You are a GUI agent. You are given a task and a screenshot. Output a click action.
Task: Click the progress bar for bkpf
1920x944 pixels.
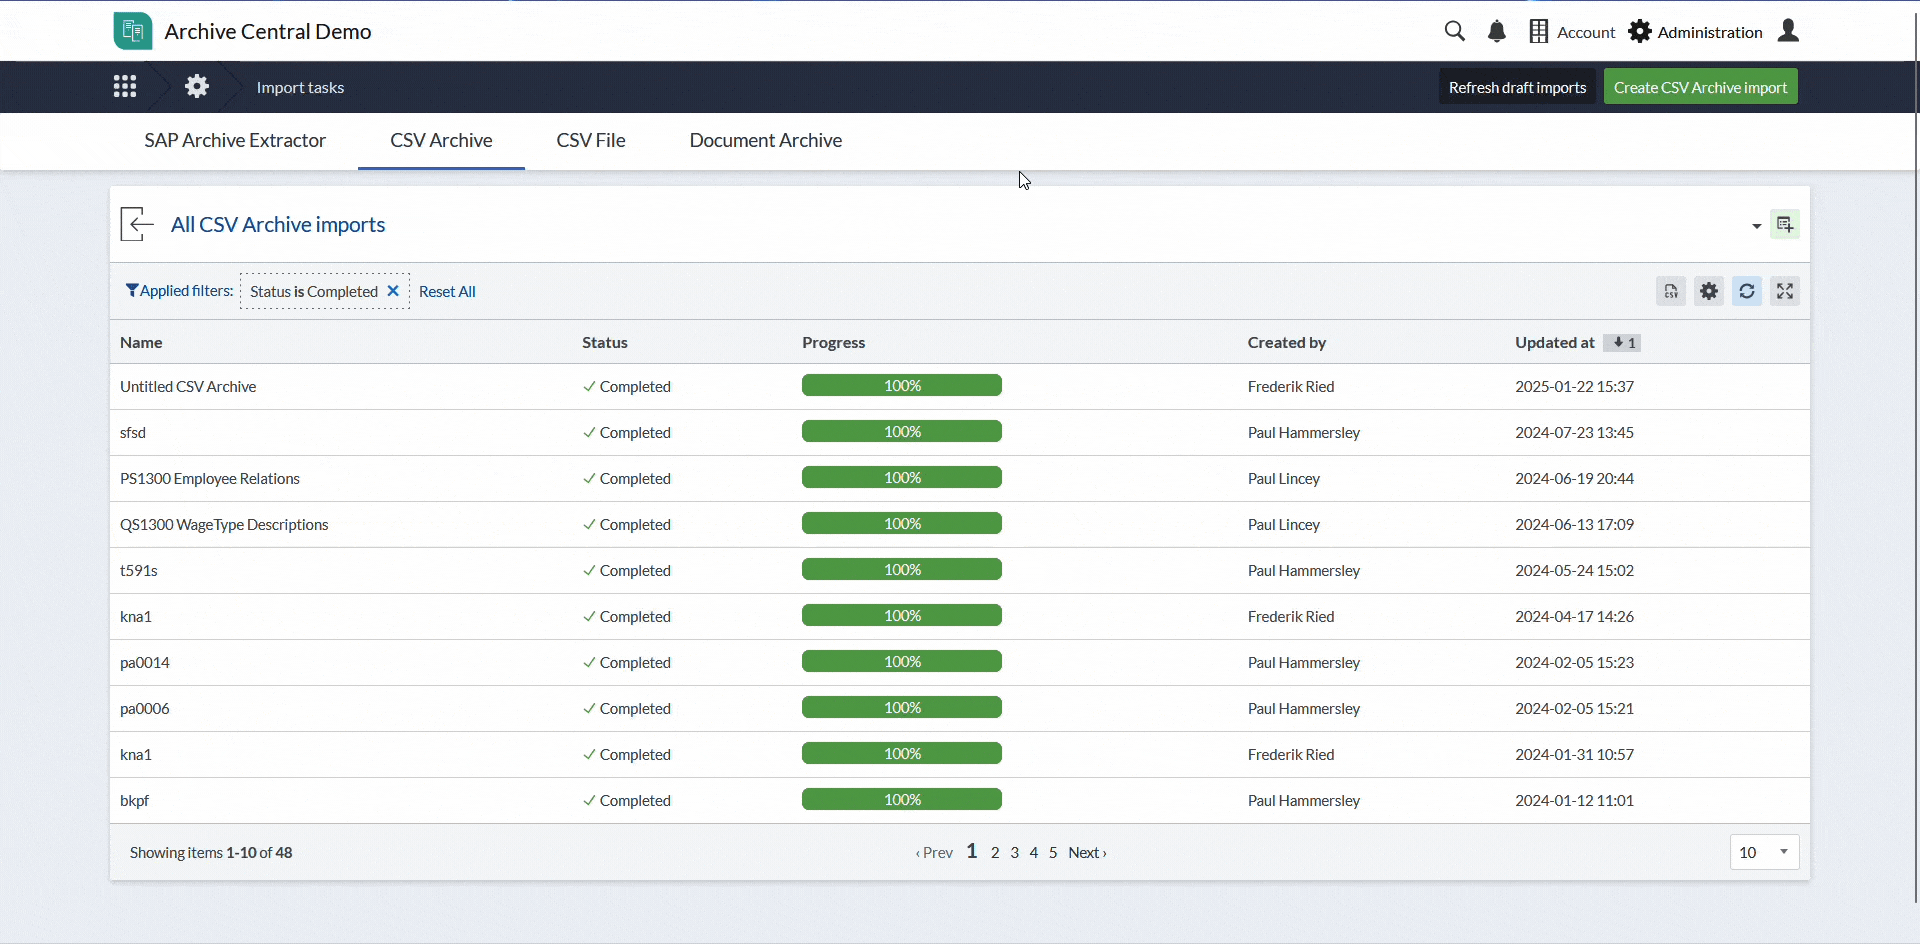click(902, 799)
